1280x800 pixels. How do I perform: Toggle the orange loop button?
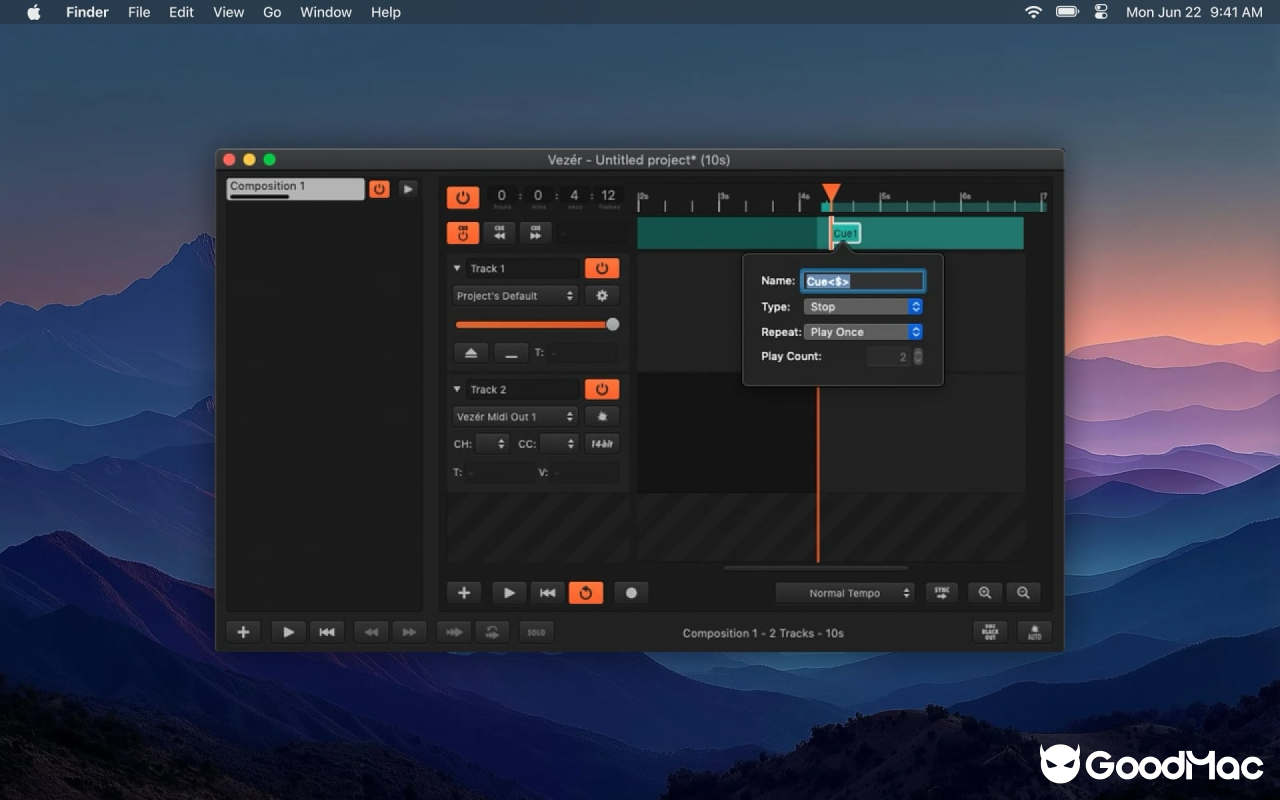click(x=586, y=593)
